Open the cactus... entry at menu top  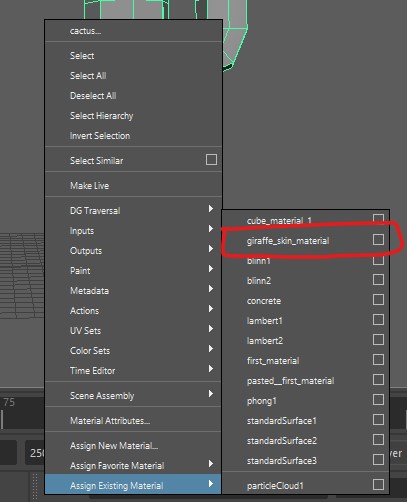coord(133,31)
